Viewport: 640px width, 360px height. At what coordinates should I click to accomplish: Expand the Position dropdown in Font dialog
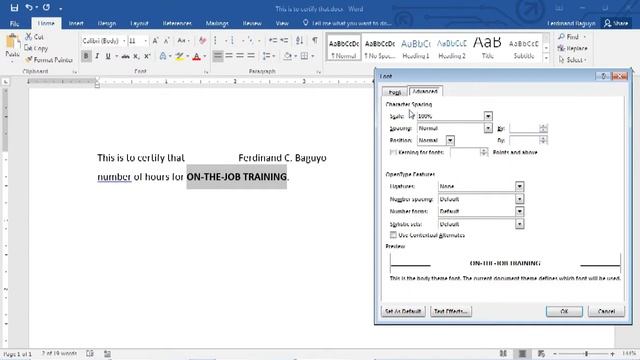(x=450, y=140)
